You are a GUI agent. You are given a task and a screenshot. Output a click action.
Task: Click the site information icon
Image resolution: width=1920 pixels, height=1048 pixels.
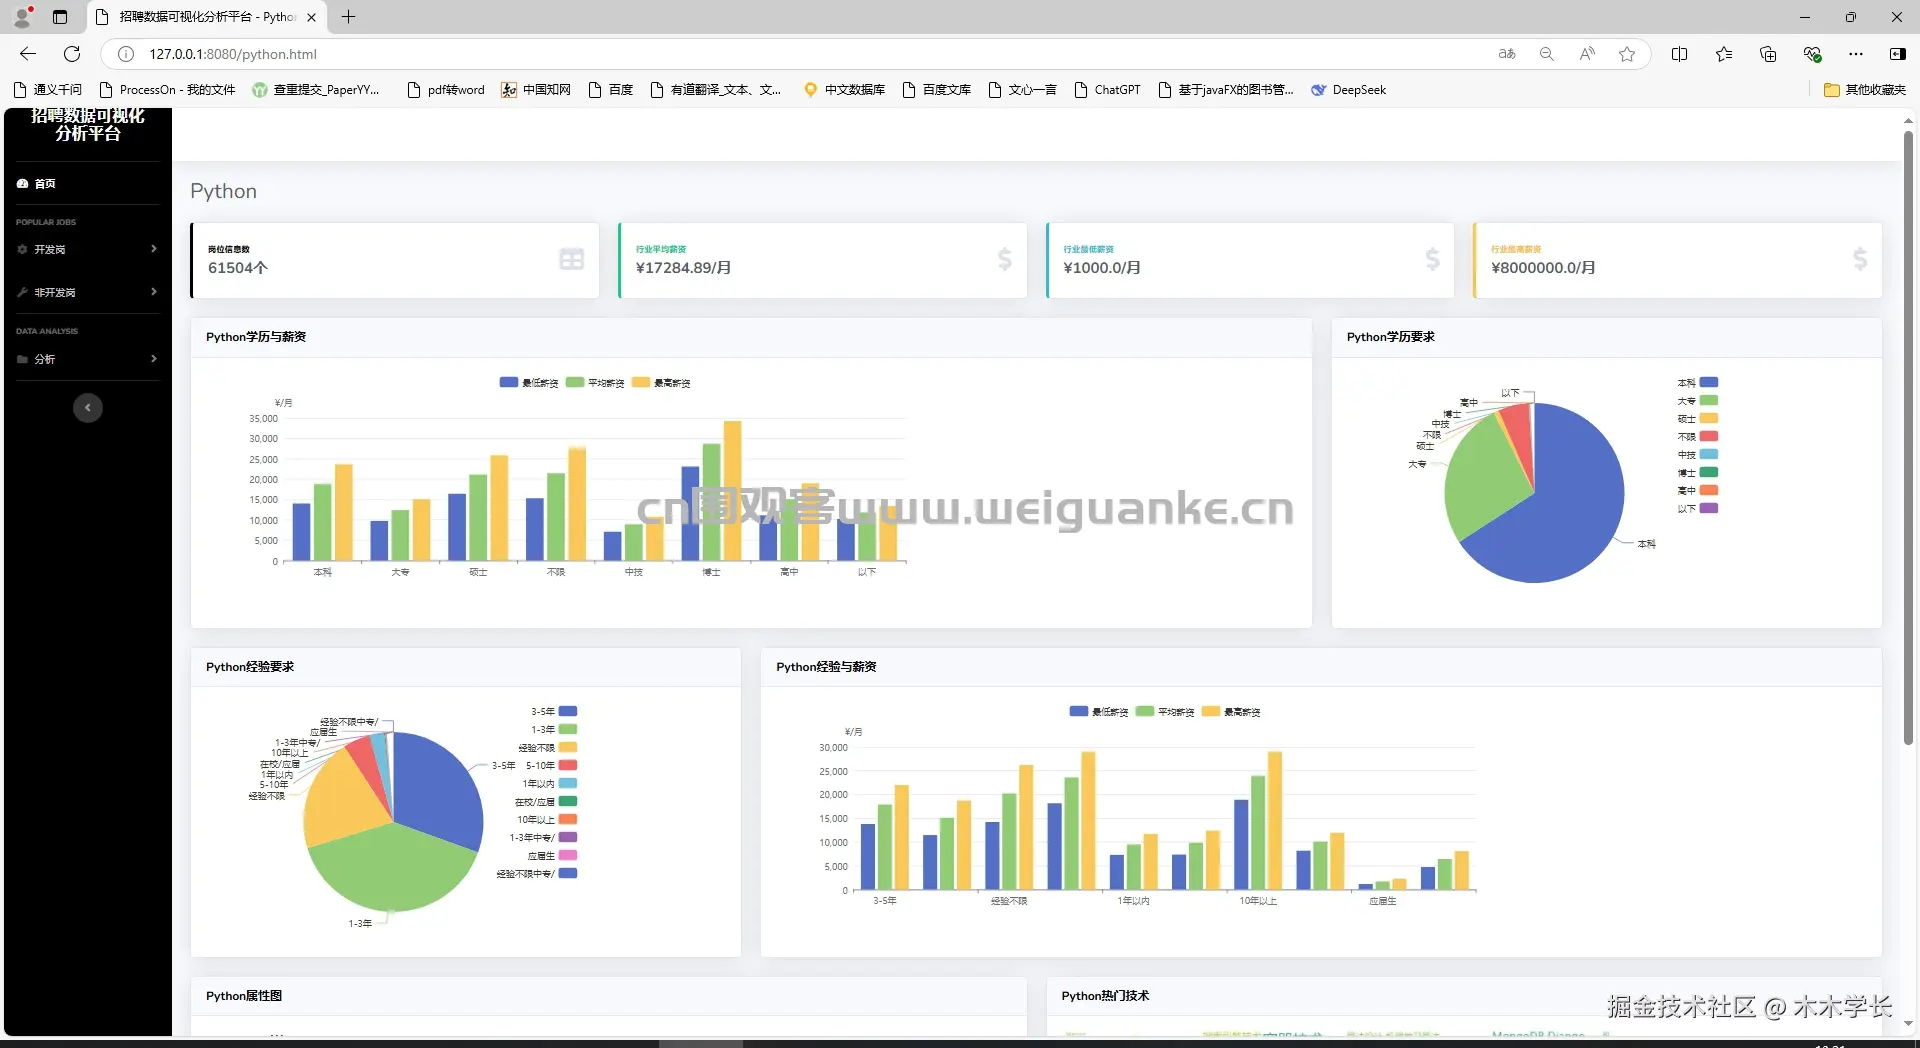[x=126, y=54]
